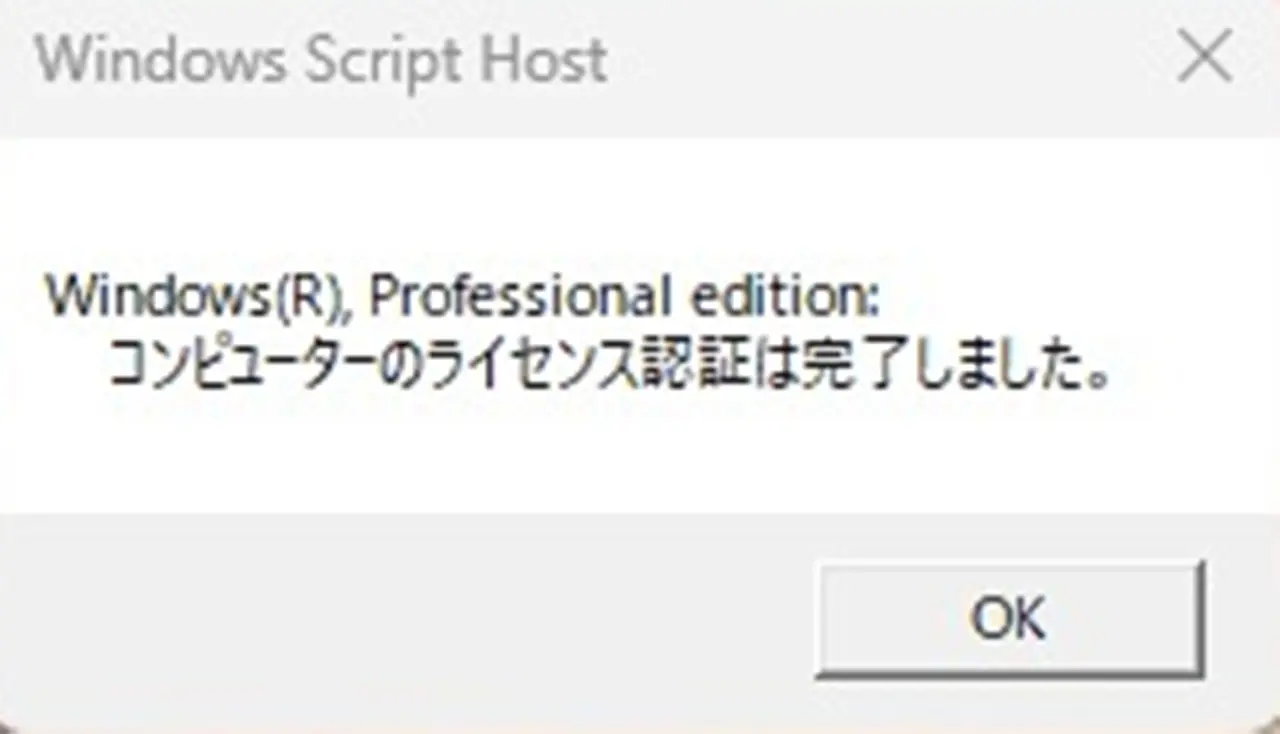Click the first word "Windows" in the title bar
1280x734 pixels.
(x=160, y=61)
